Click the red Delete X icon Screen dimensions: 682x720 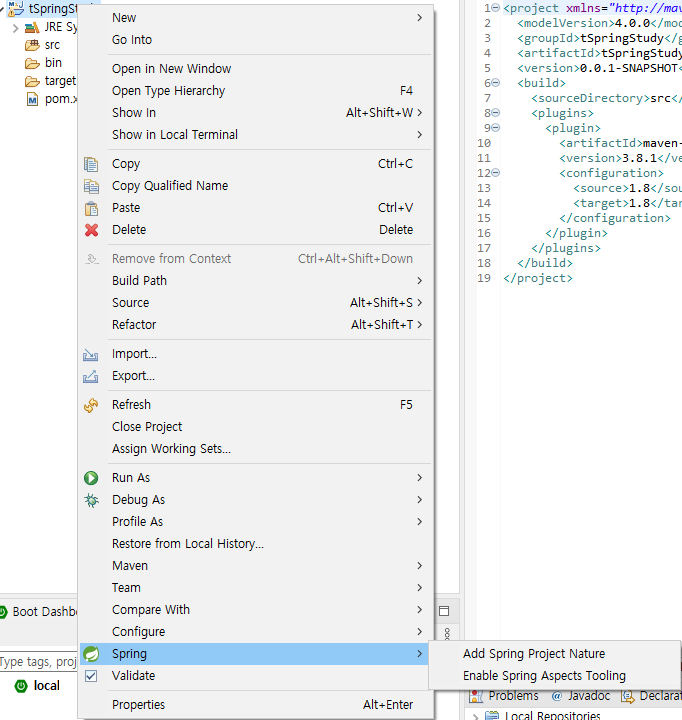tap(91, 230)
